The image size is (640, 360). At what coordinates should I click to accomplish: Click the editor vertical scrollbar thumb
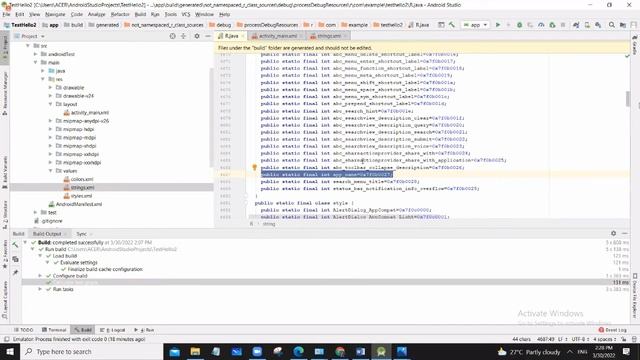627,99
